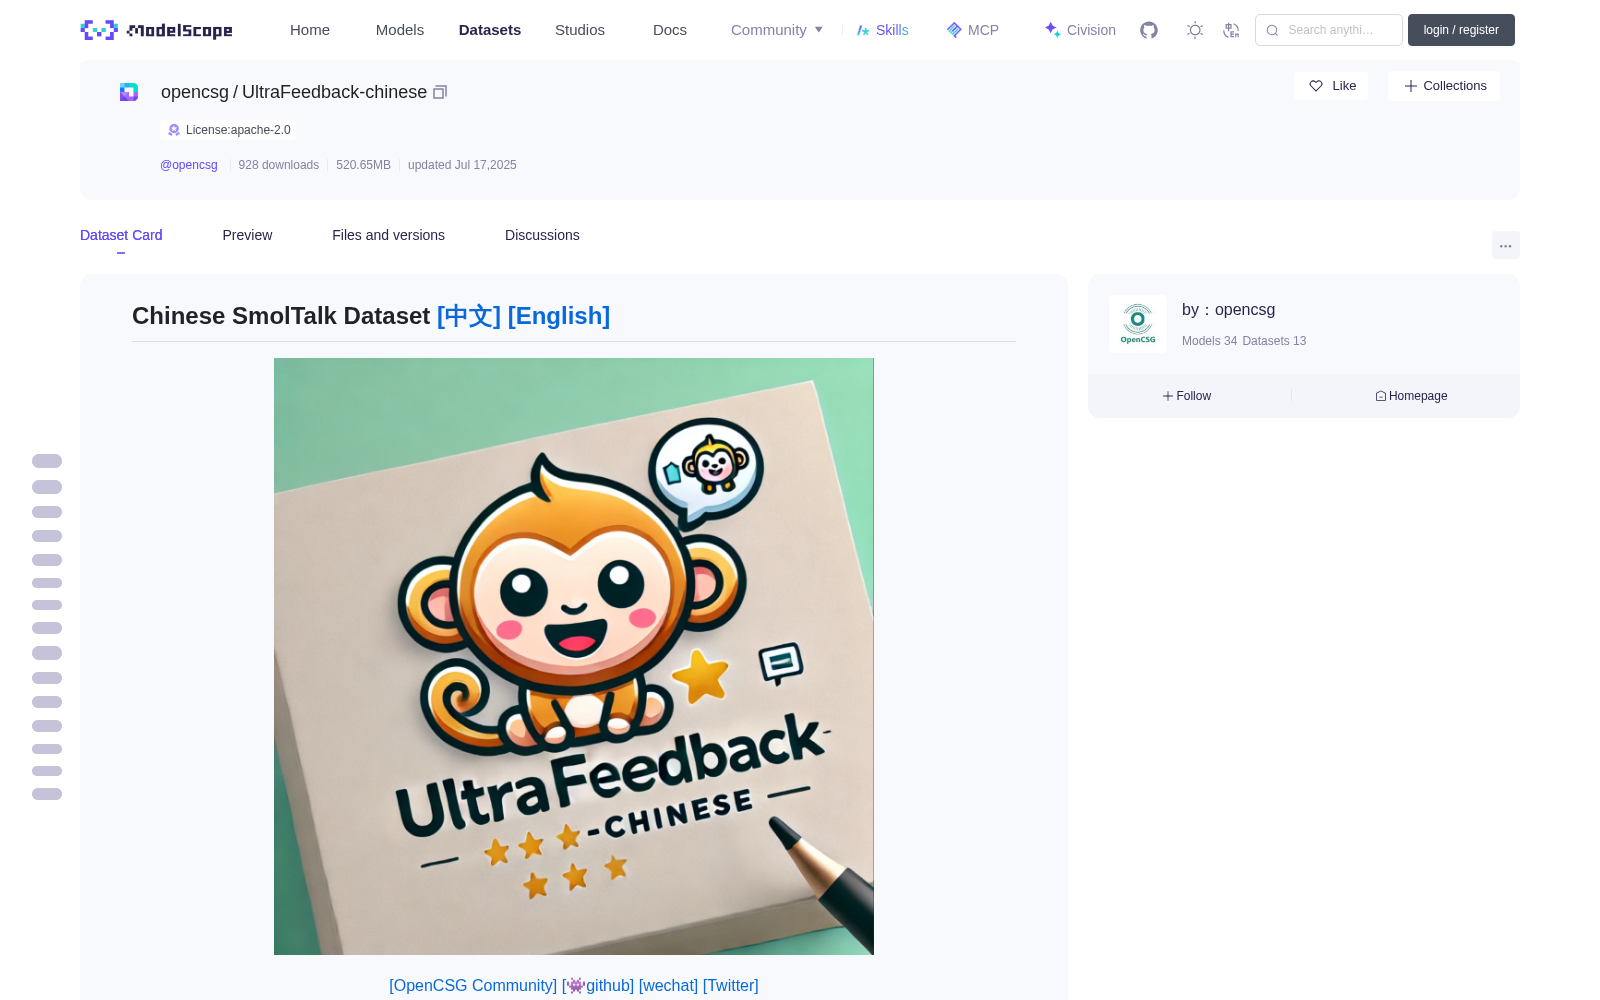Click the '928 downloads' text
Screen dimensions: 1600x1000
pos(278,165)
